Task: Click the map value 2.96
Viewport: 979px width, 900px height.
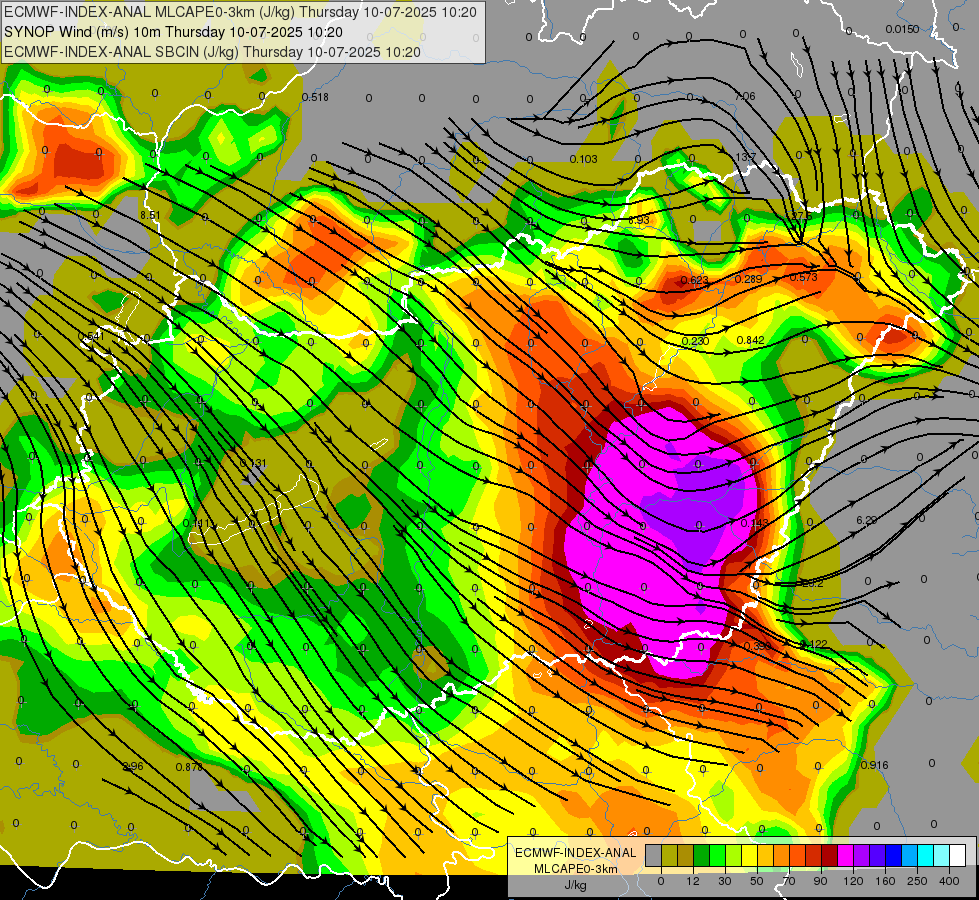Action: point(134,766)
